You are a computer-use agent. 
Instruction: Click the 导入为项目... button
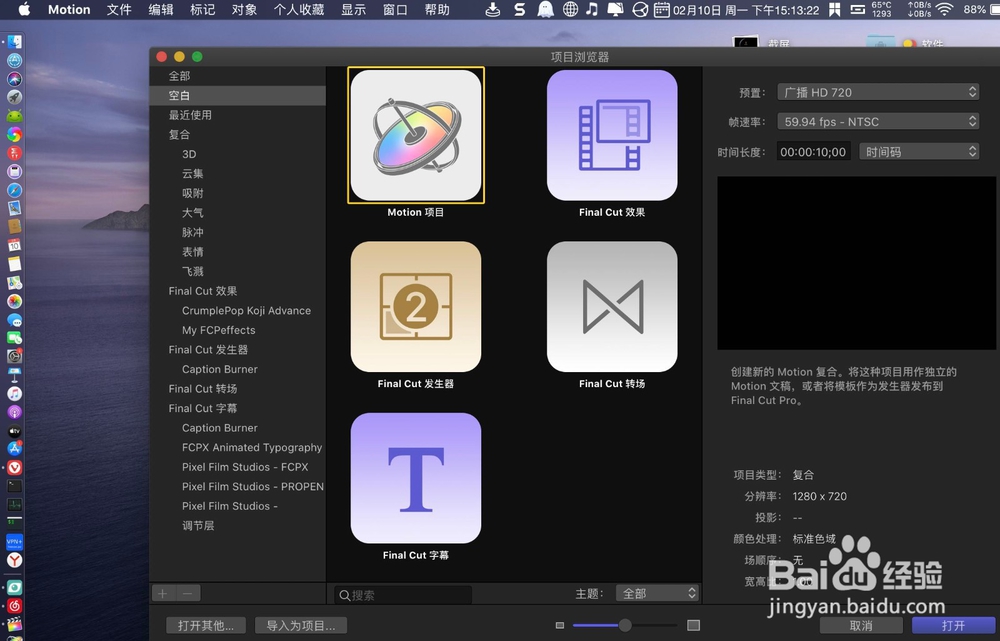coord(300,626)
